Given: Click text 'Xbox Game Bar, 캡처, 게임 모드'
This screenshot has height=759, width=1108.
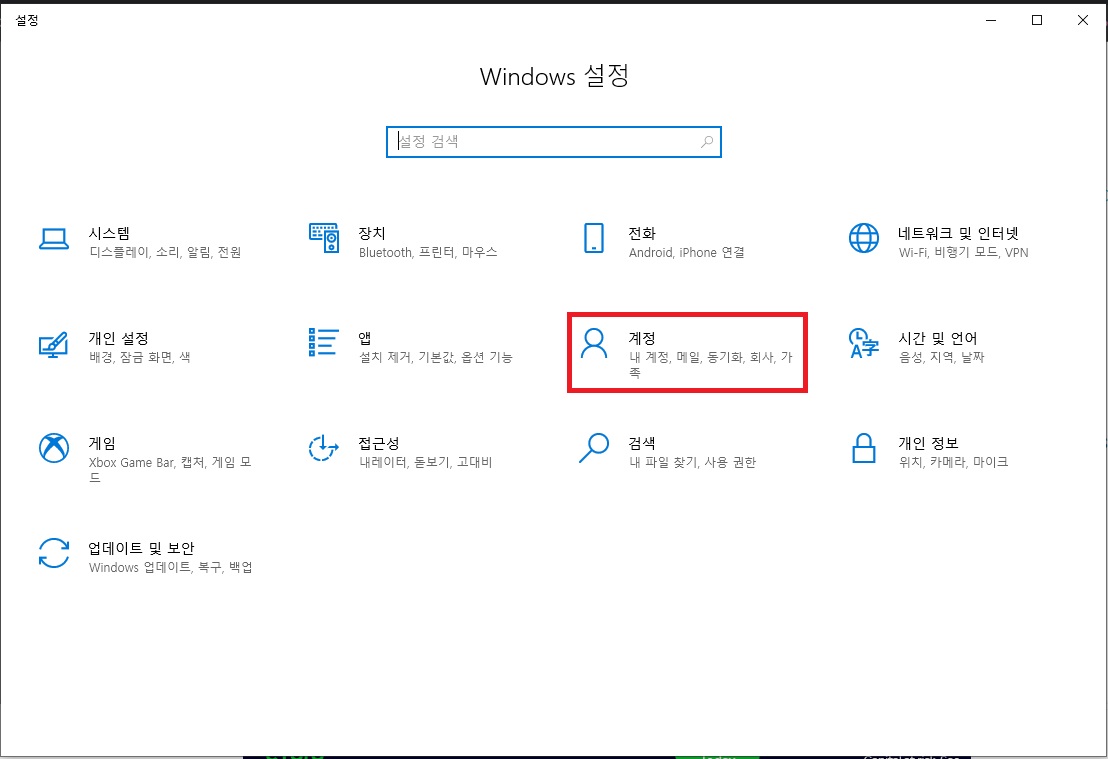Looking at the screenshot, I should (x=170, y=470).
